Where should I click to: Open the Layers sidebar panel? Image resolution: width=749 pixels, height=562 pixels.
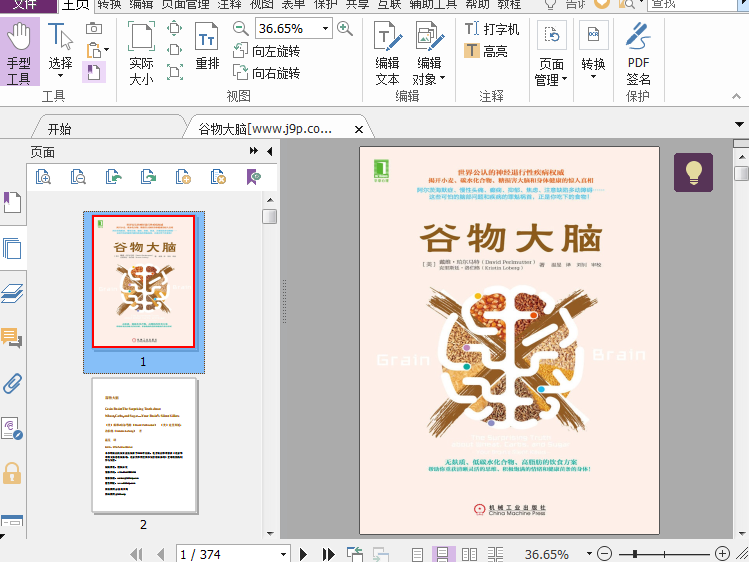[x=12, y=293]
